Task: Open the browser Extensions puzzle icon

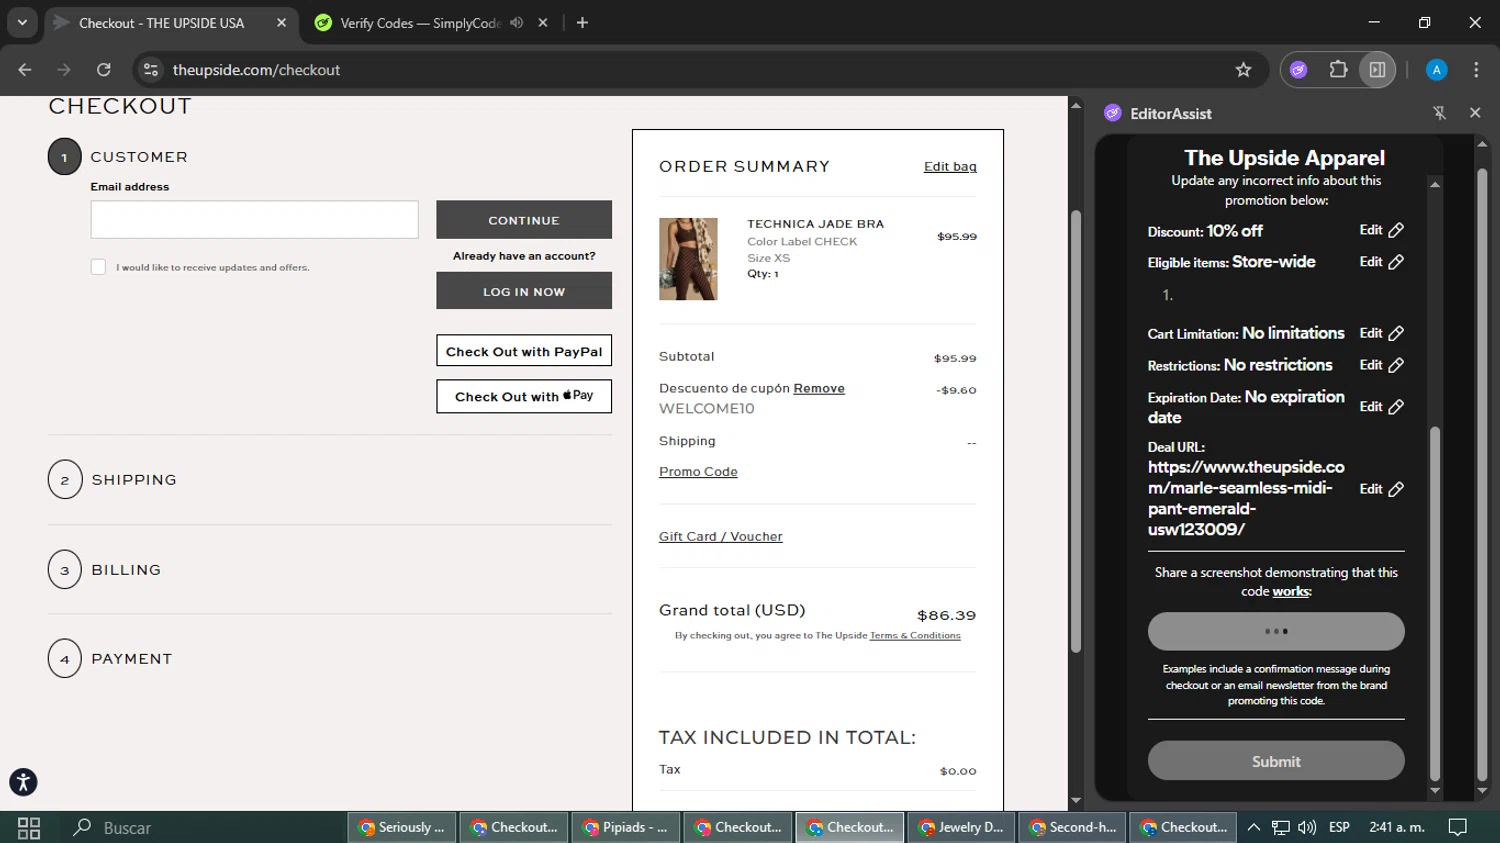Action: [x=1338, y=70]
